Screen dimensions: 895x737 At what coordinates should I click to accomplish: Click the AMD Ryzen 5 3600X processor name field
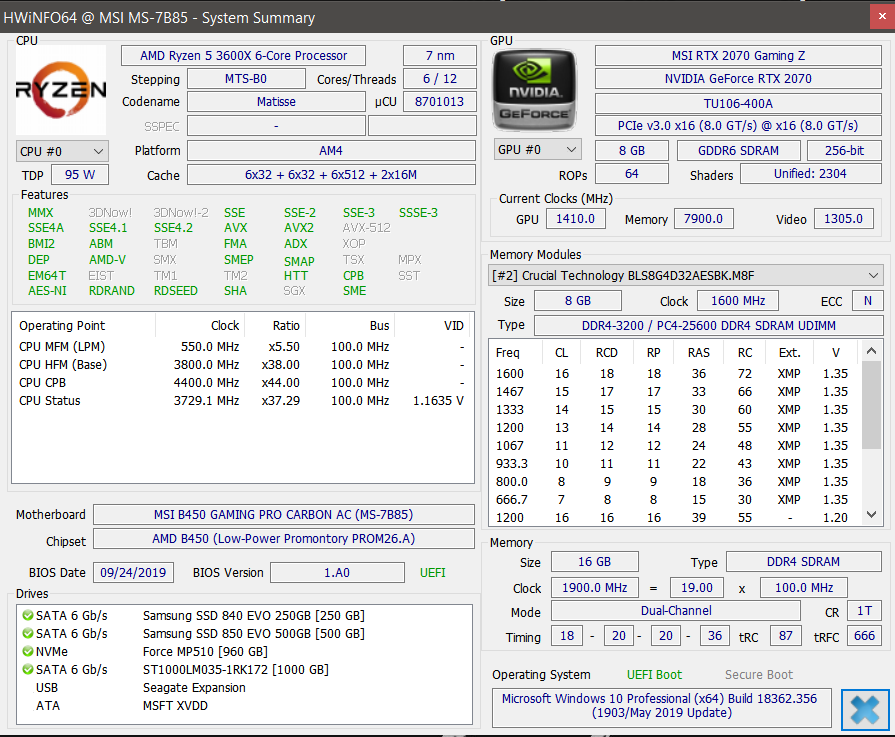click(244, 56)
